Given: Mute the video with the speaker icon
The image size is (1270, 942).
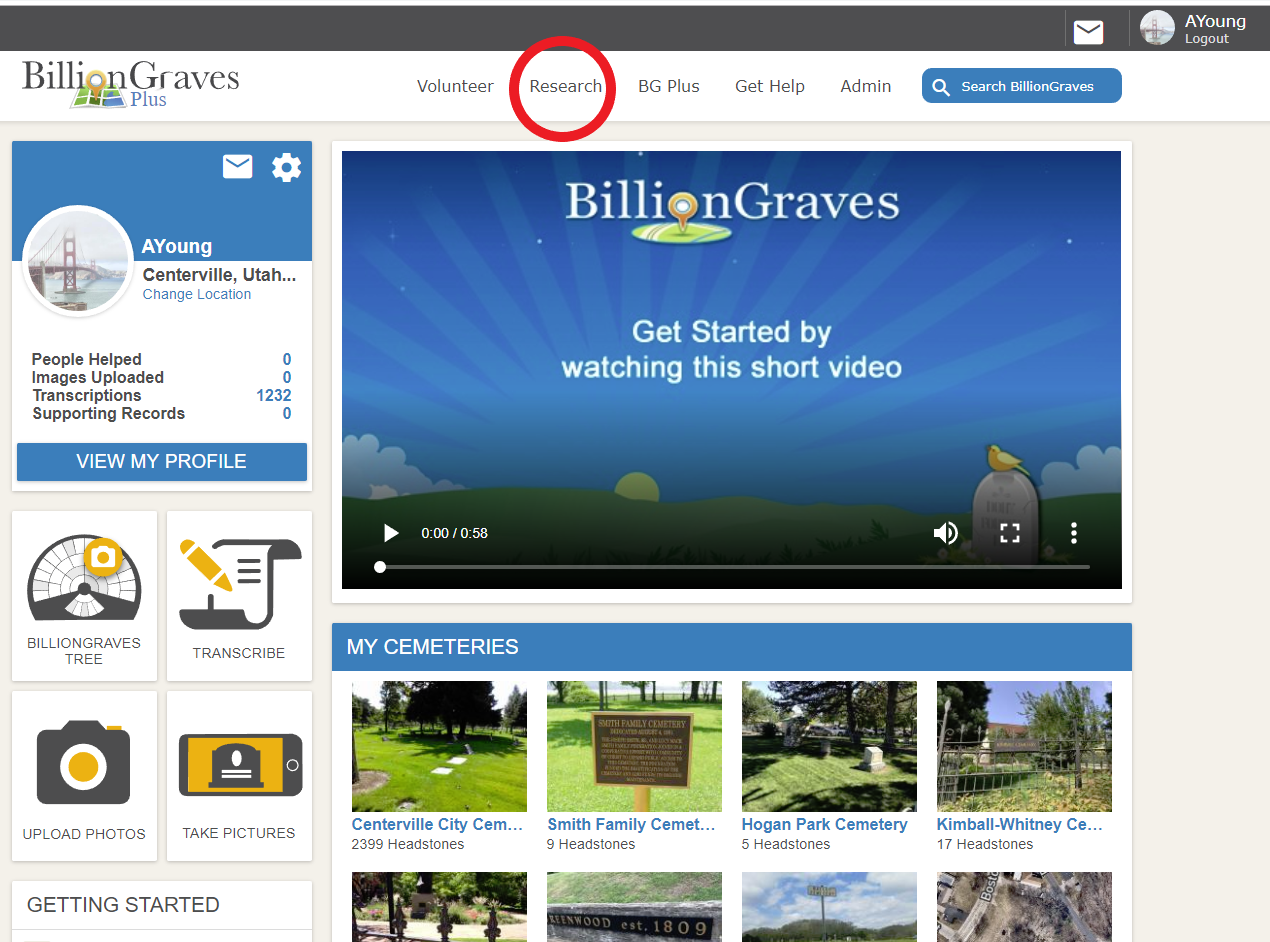Looking at the screenshot, I should click(x=945, y=533).
